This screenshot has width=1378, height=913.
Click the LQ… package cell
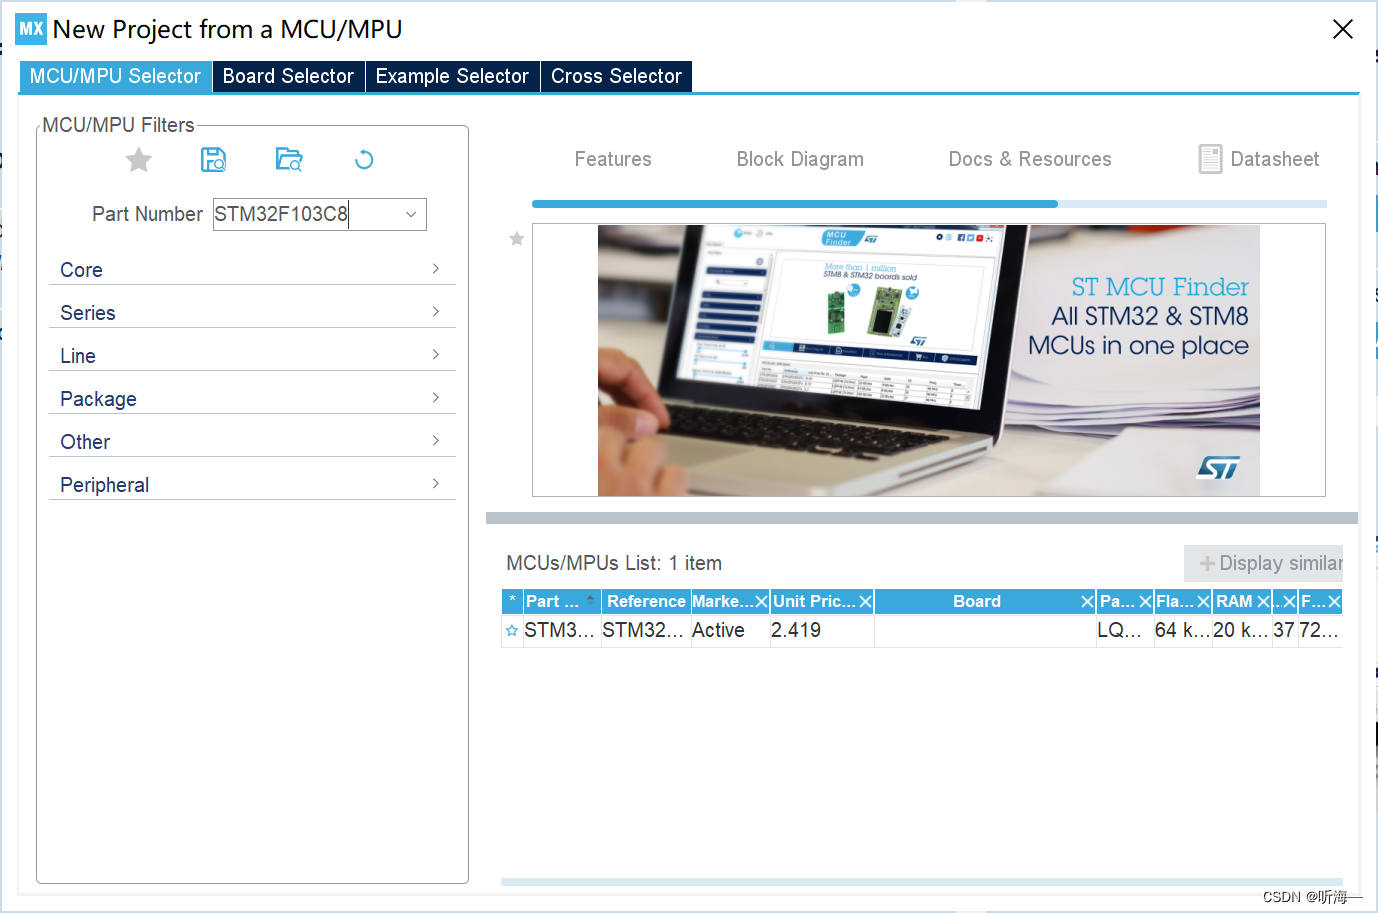[x=1124, y=631]
